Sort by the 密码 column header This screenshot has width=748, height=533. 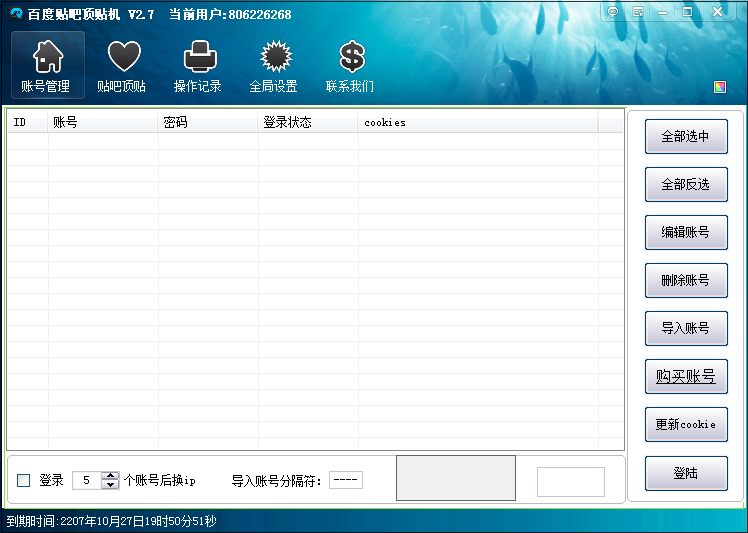(208, 123)
